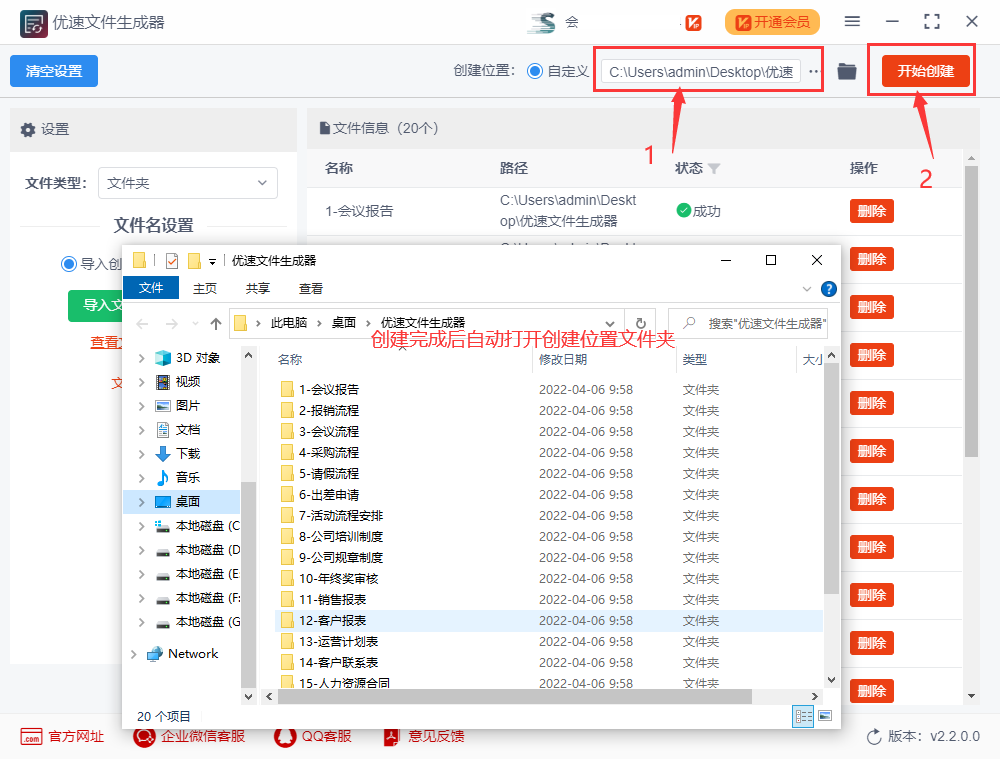Switch to the 查看 ribbon tab
Viewport: 1000px width, 760px height.
click(x=310, y=287)
